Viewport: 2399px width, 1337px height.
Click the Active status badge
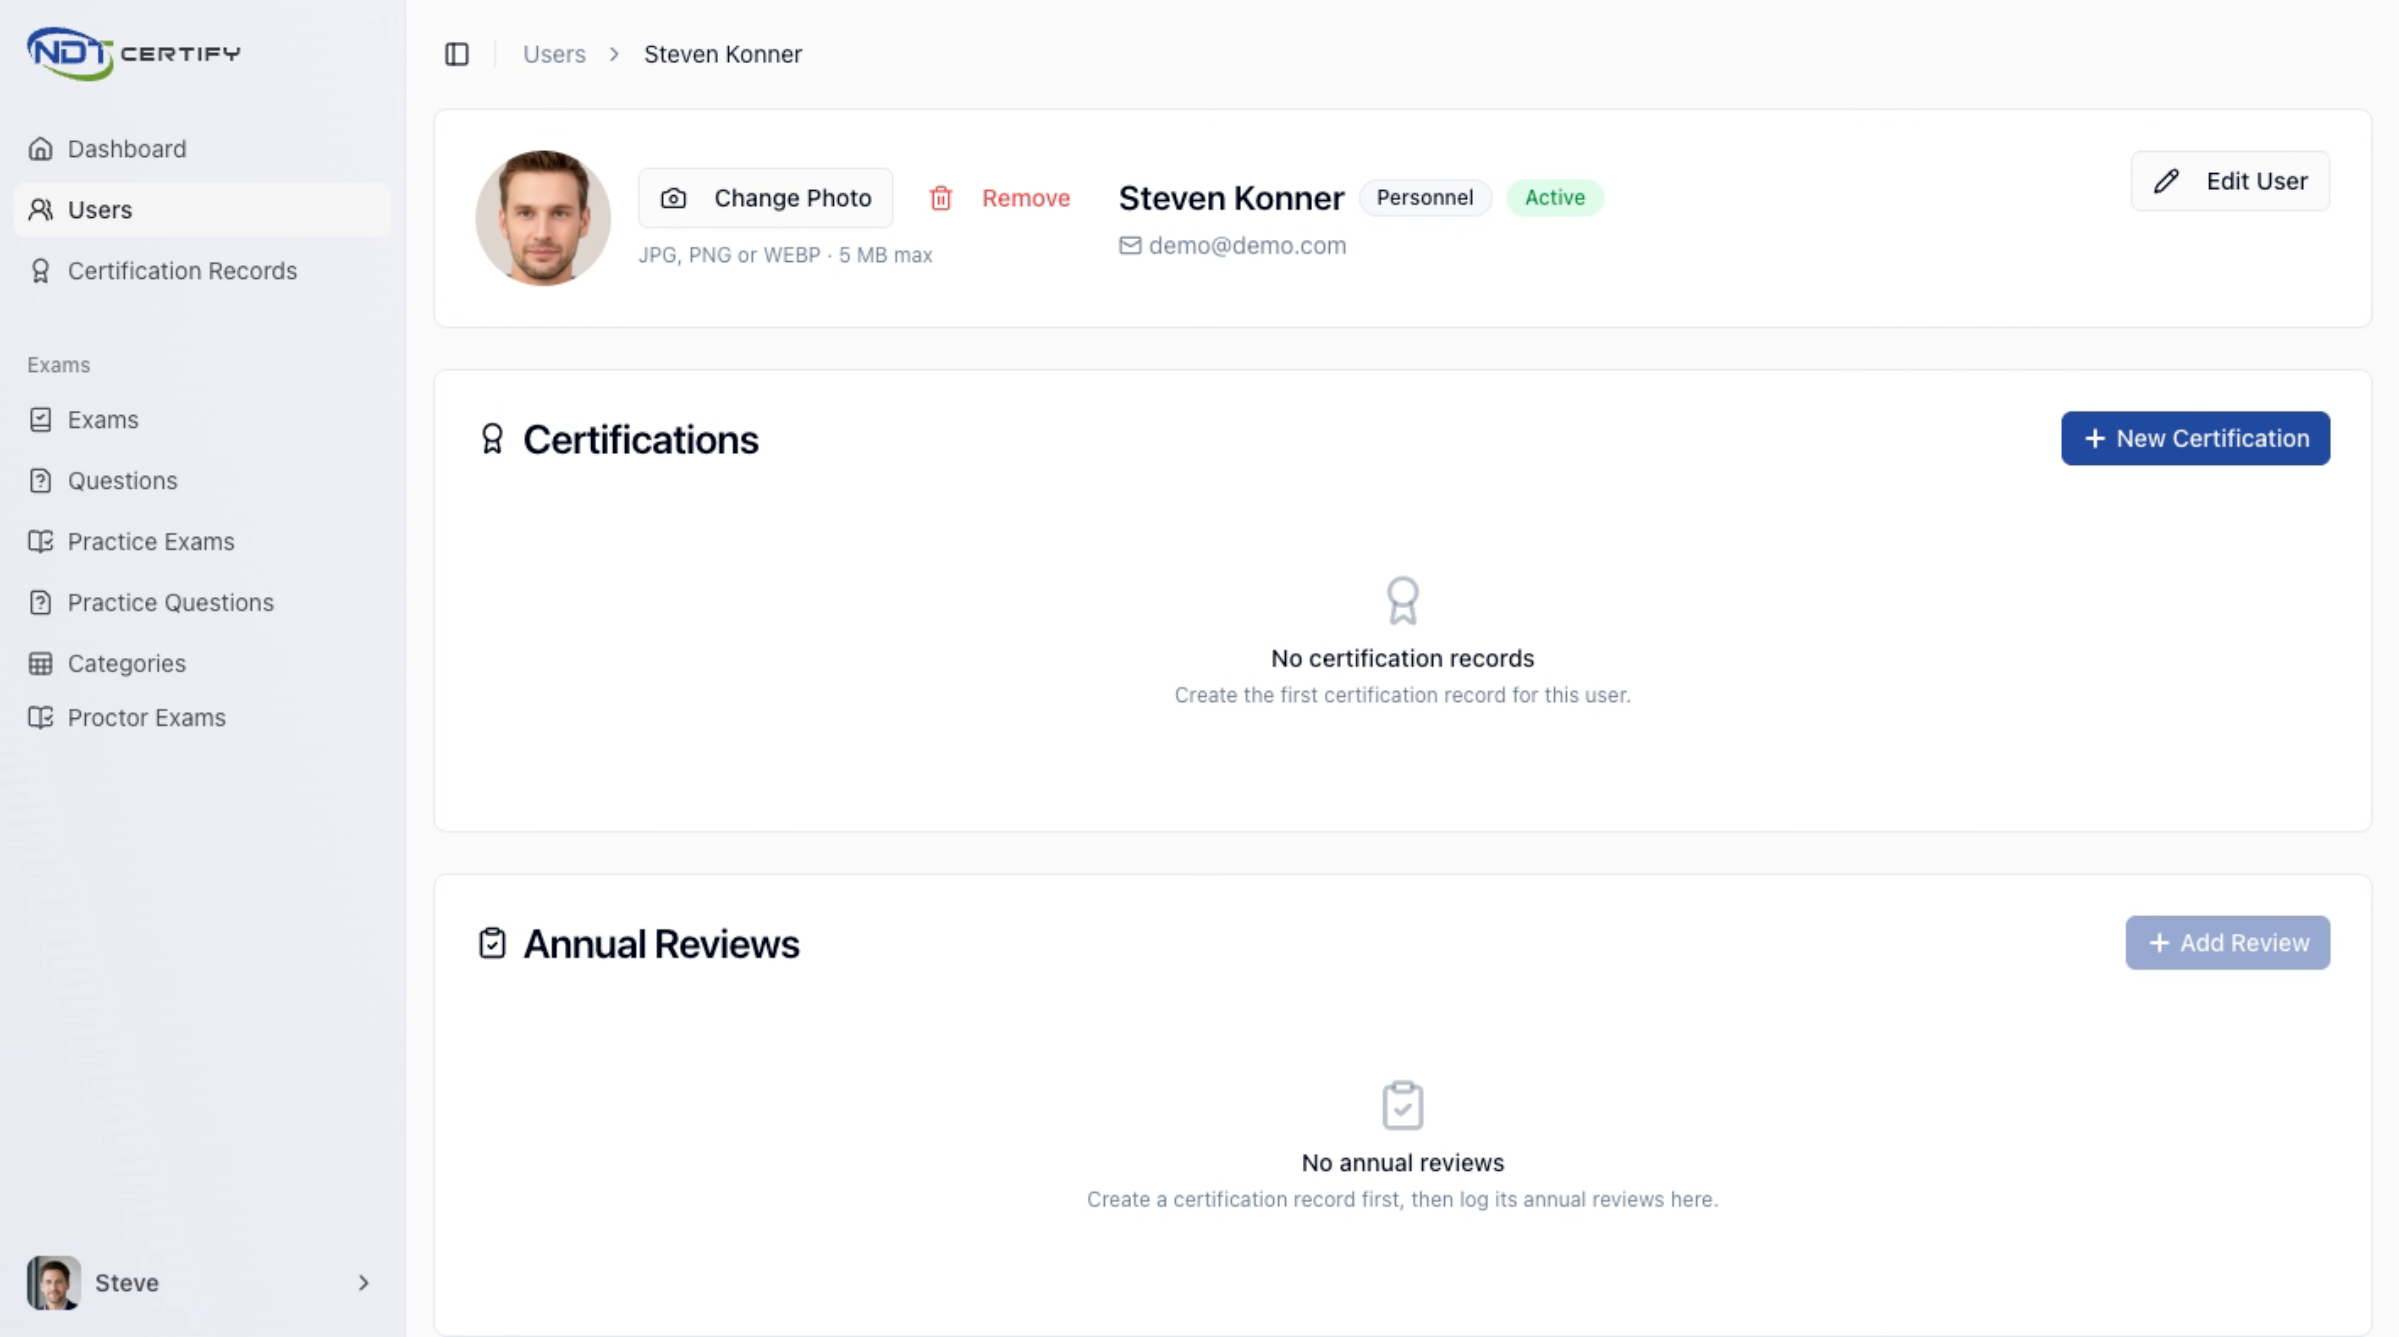[x=1554, y=198]
